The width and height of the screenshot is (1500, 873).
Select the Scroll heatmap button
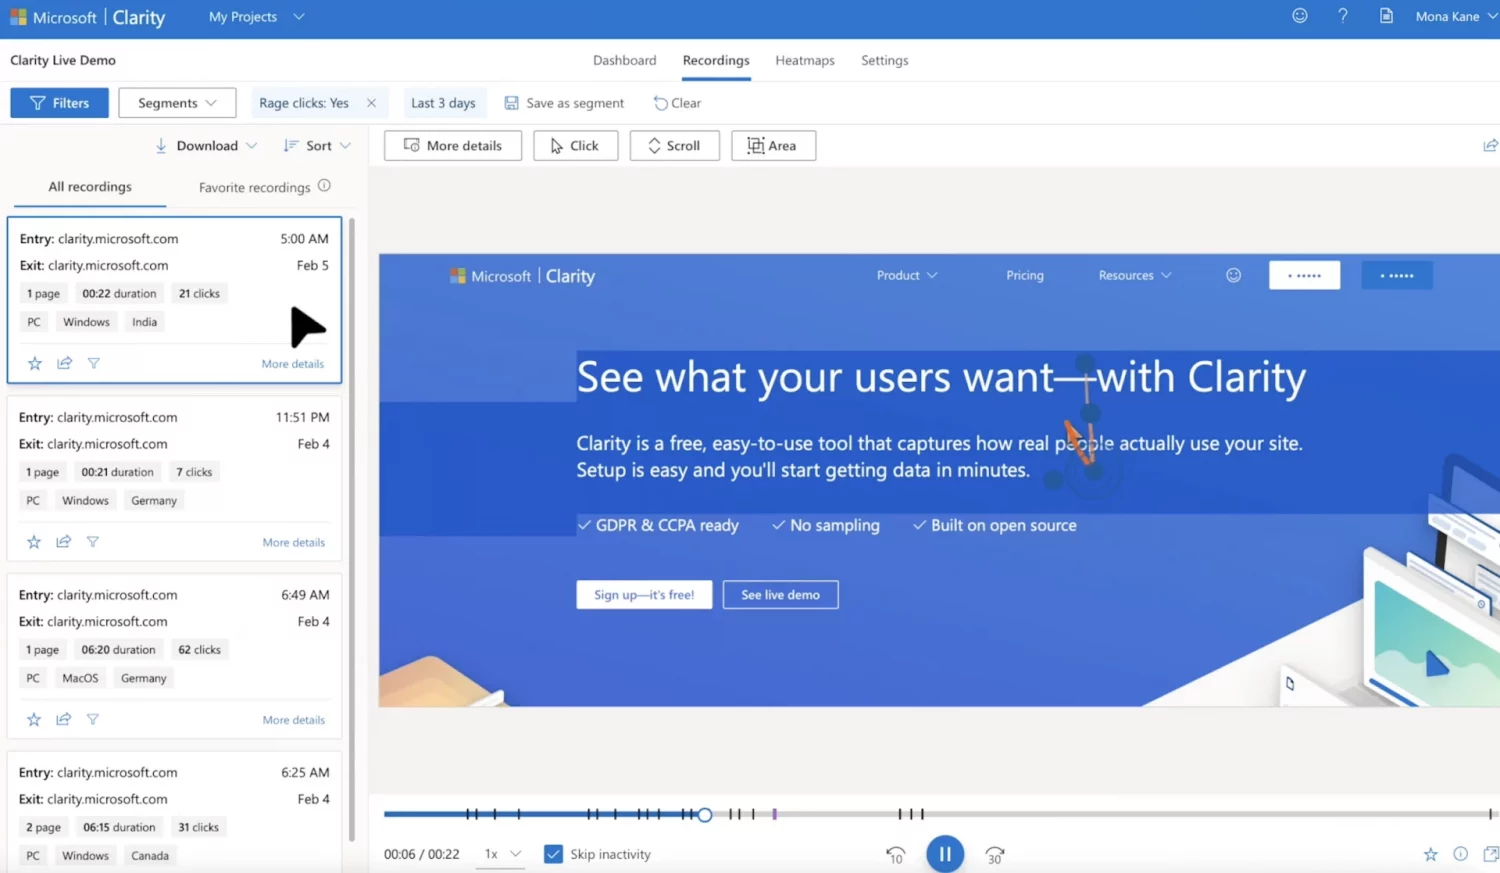tap(674, 146)
